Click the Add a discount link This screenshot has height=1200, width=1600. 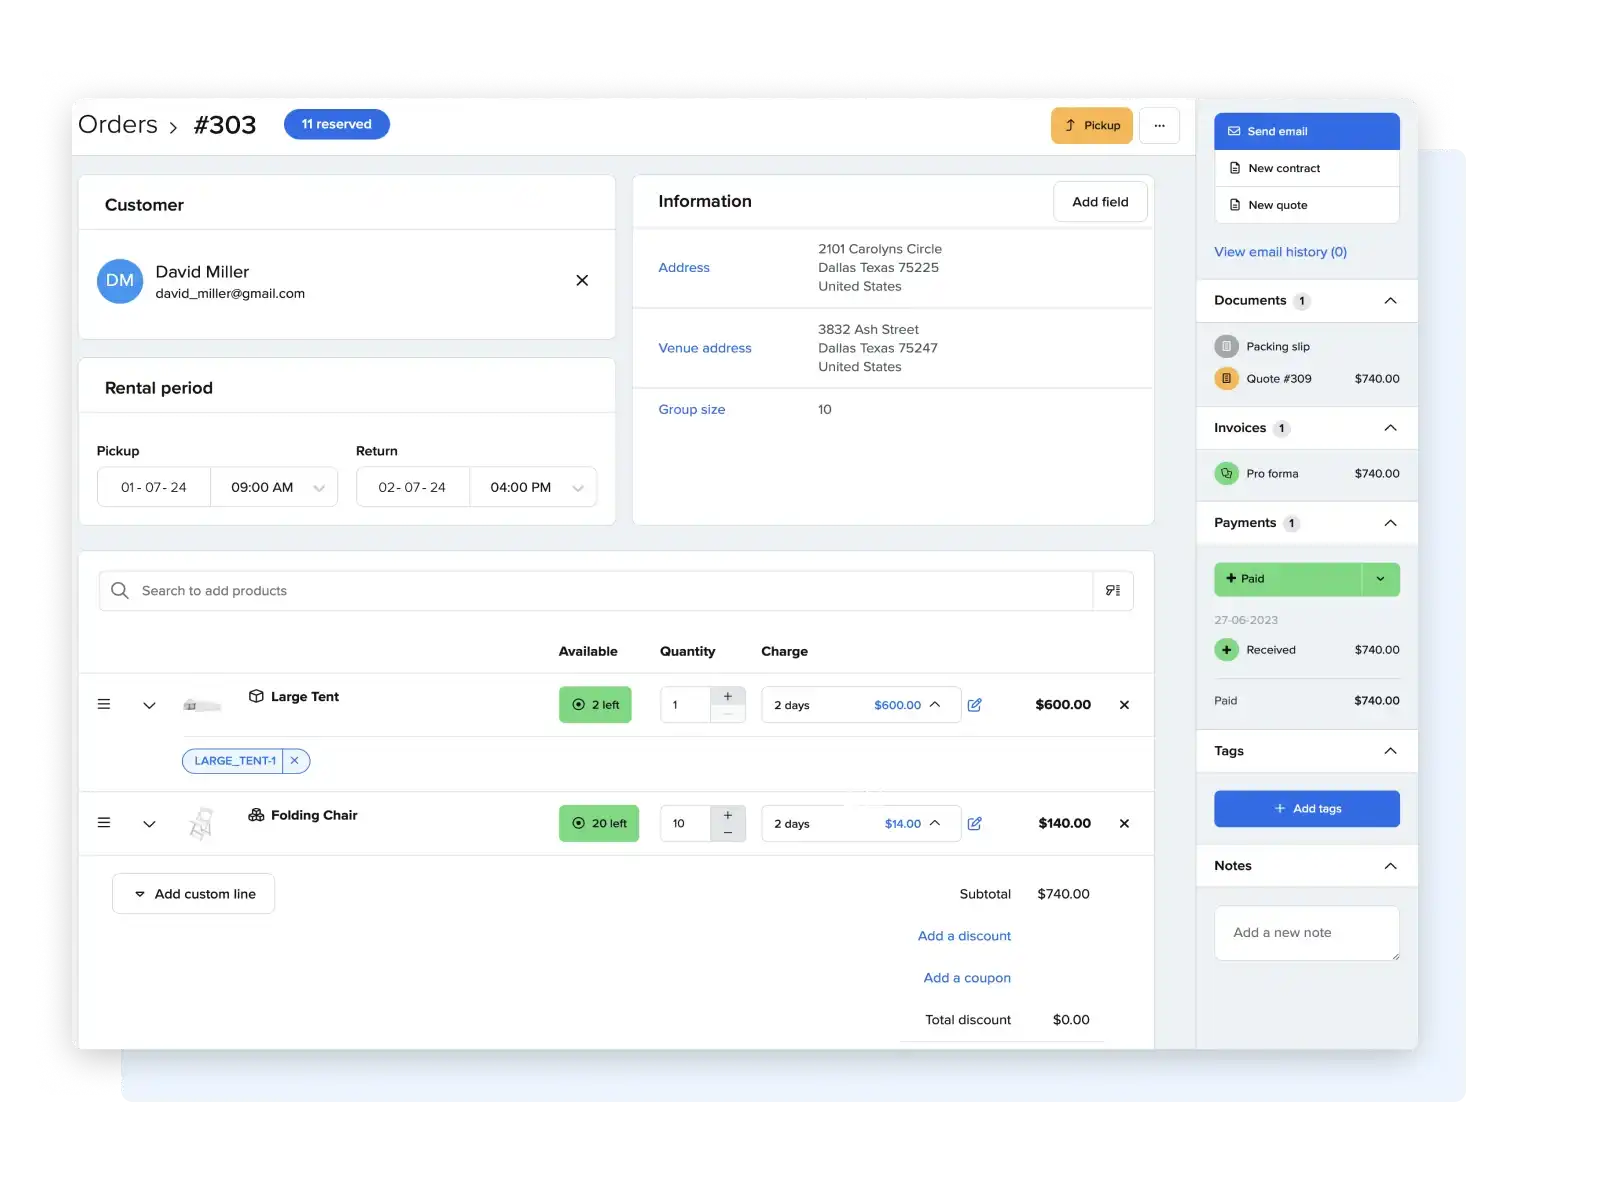963,935
